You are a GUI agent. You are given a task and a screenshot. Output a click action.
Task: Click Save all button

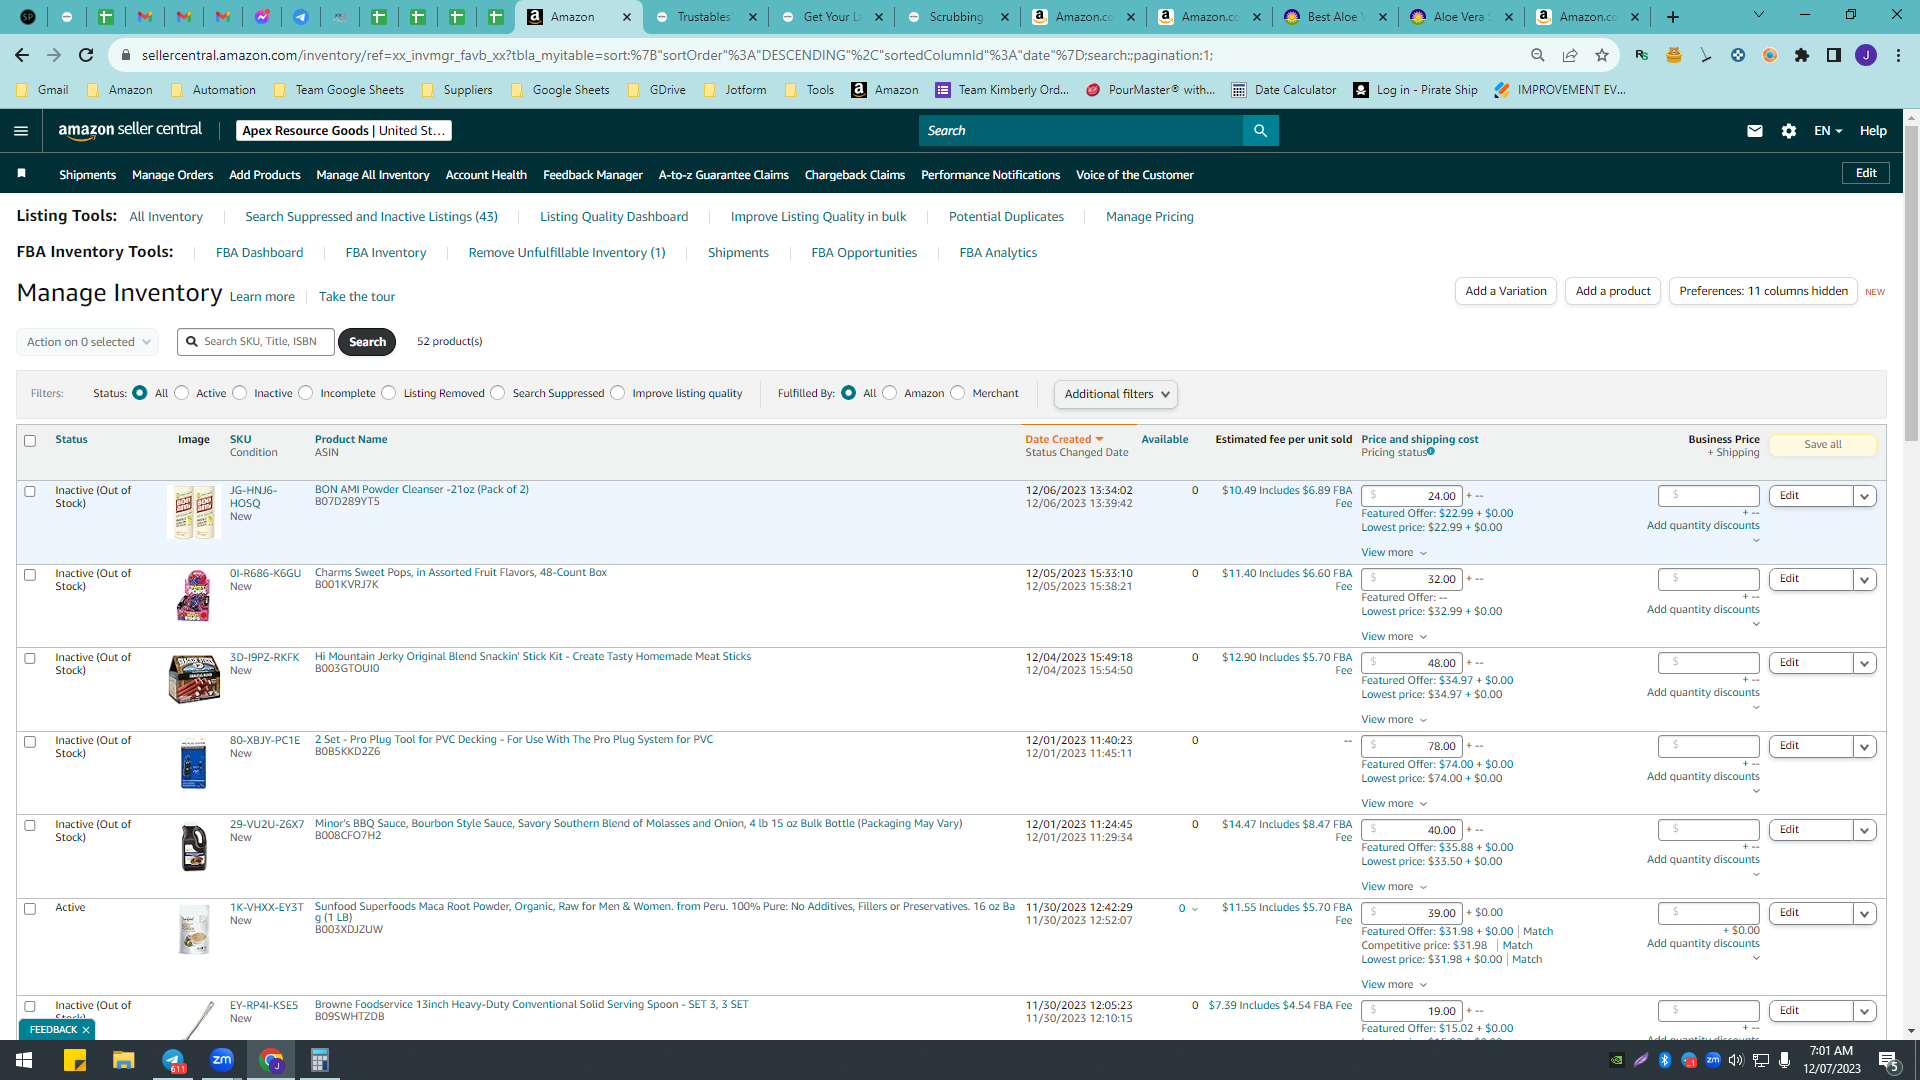click(1823, 445)
